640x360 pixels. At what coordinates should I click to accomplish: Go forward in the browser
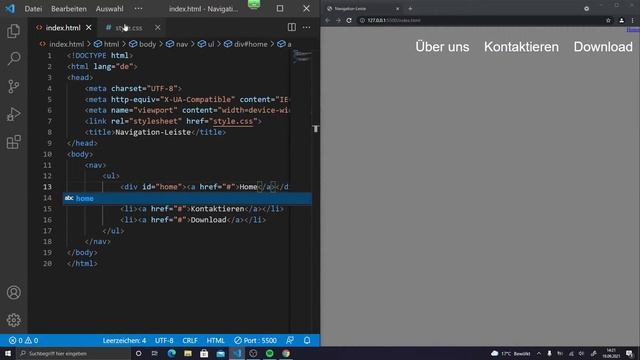[338, 20]
